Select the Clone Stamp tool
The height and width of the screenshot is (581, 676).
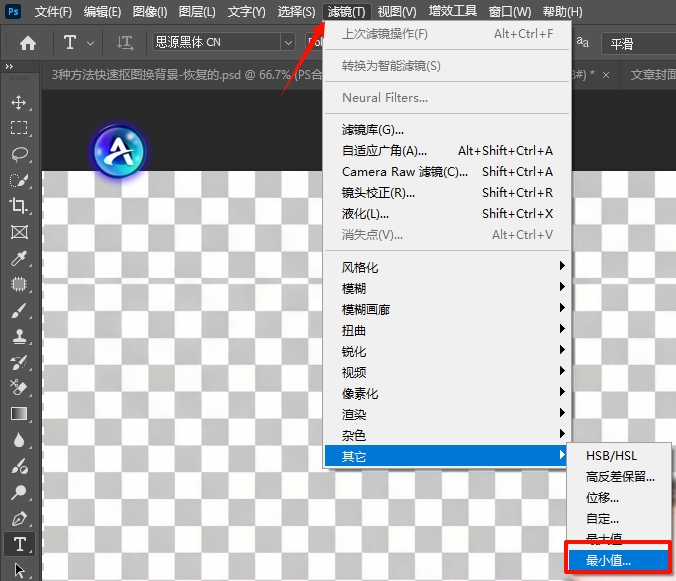[19, 336]
